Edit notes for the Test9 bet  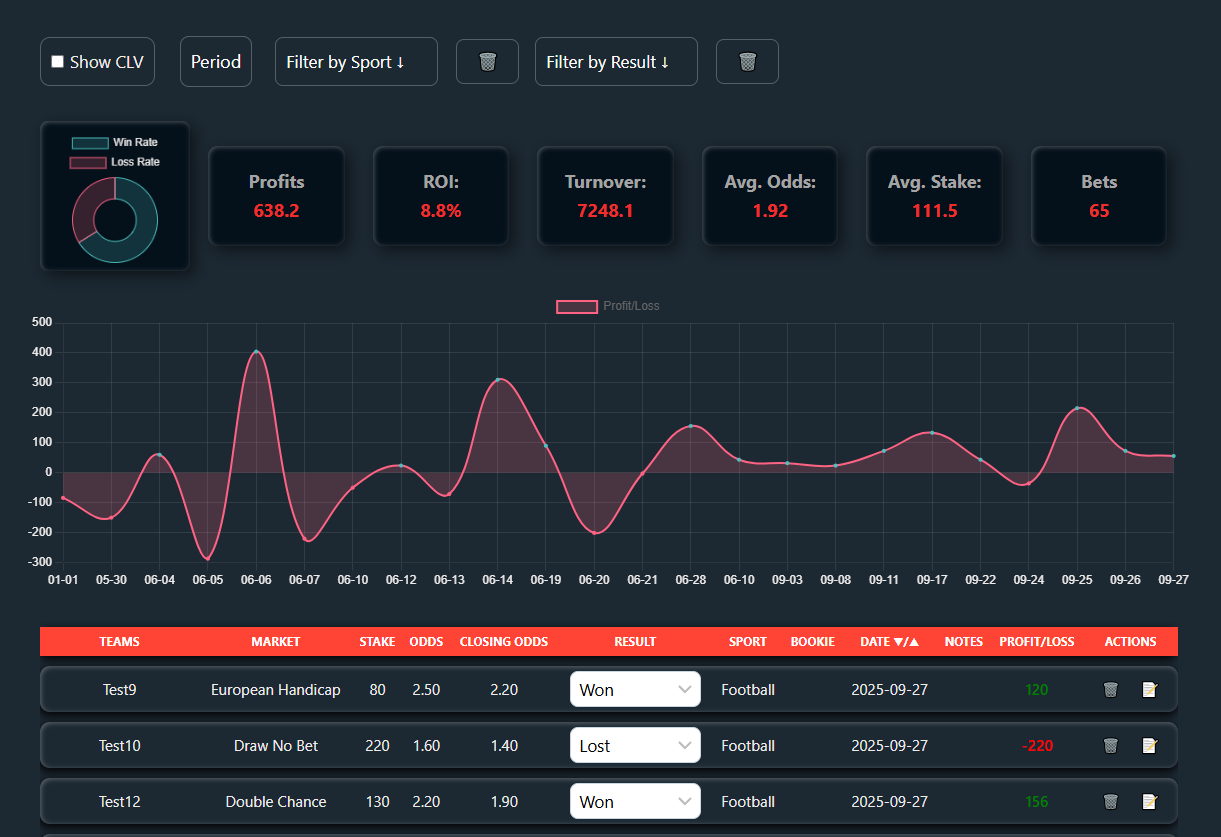(1150, 690)
